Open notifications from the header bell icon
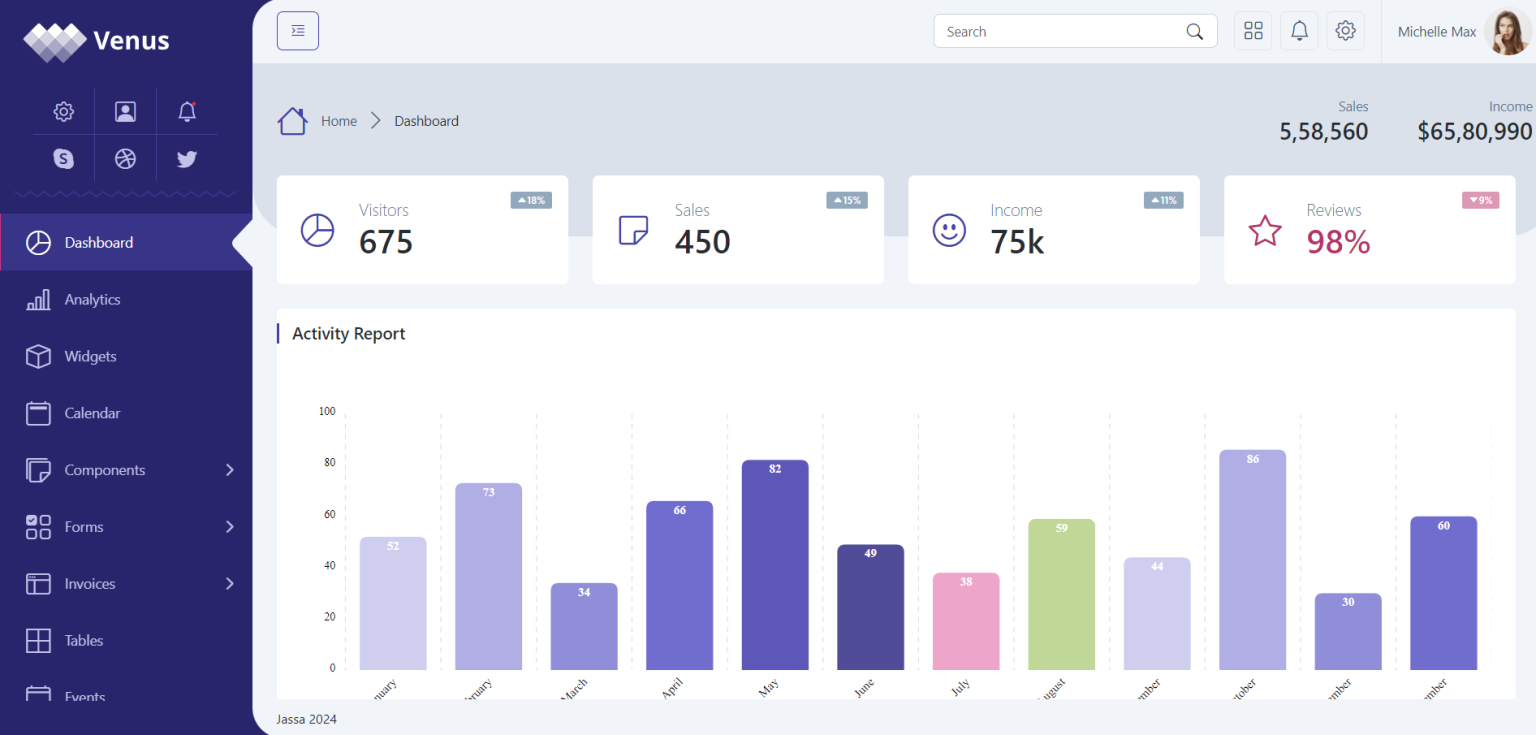 [1299, 30]
